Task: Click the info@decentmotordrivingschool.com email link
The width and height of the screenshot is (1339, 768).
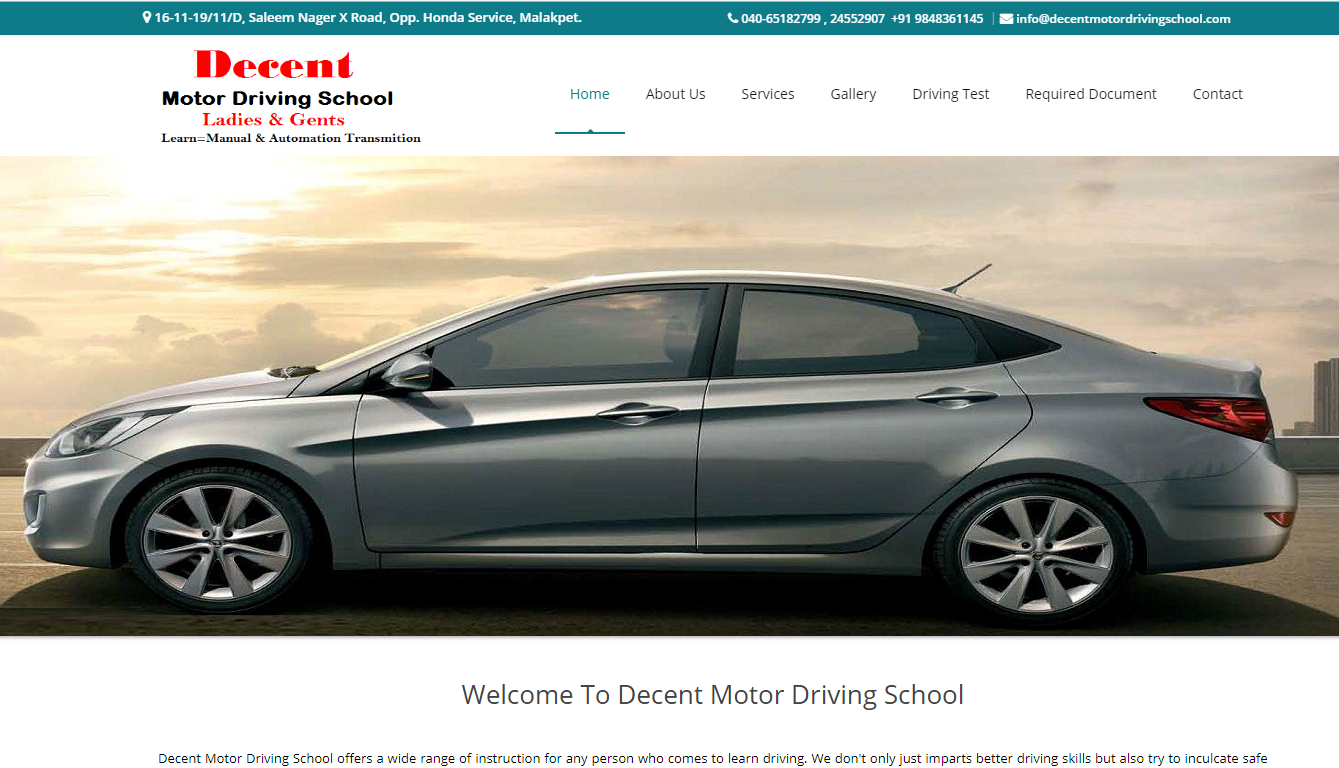Action: (x=1123, y=19)
